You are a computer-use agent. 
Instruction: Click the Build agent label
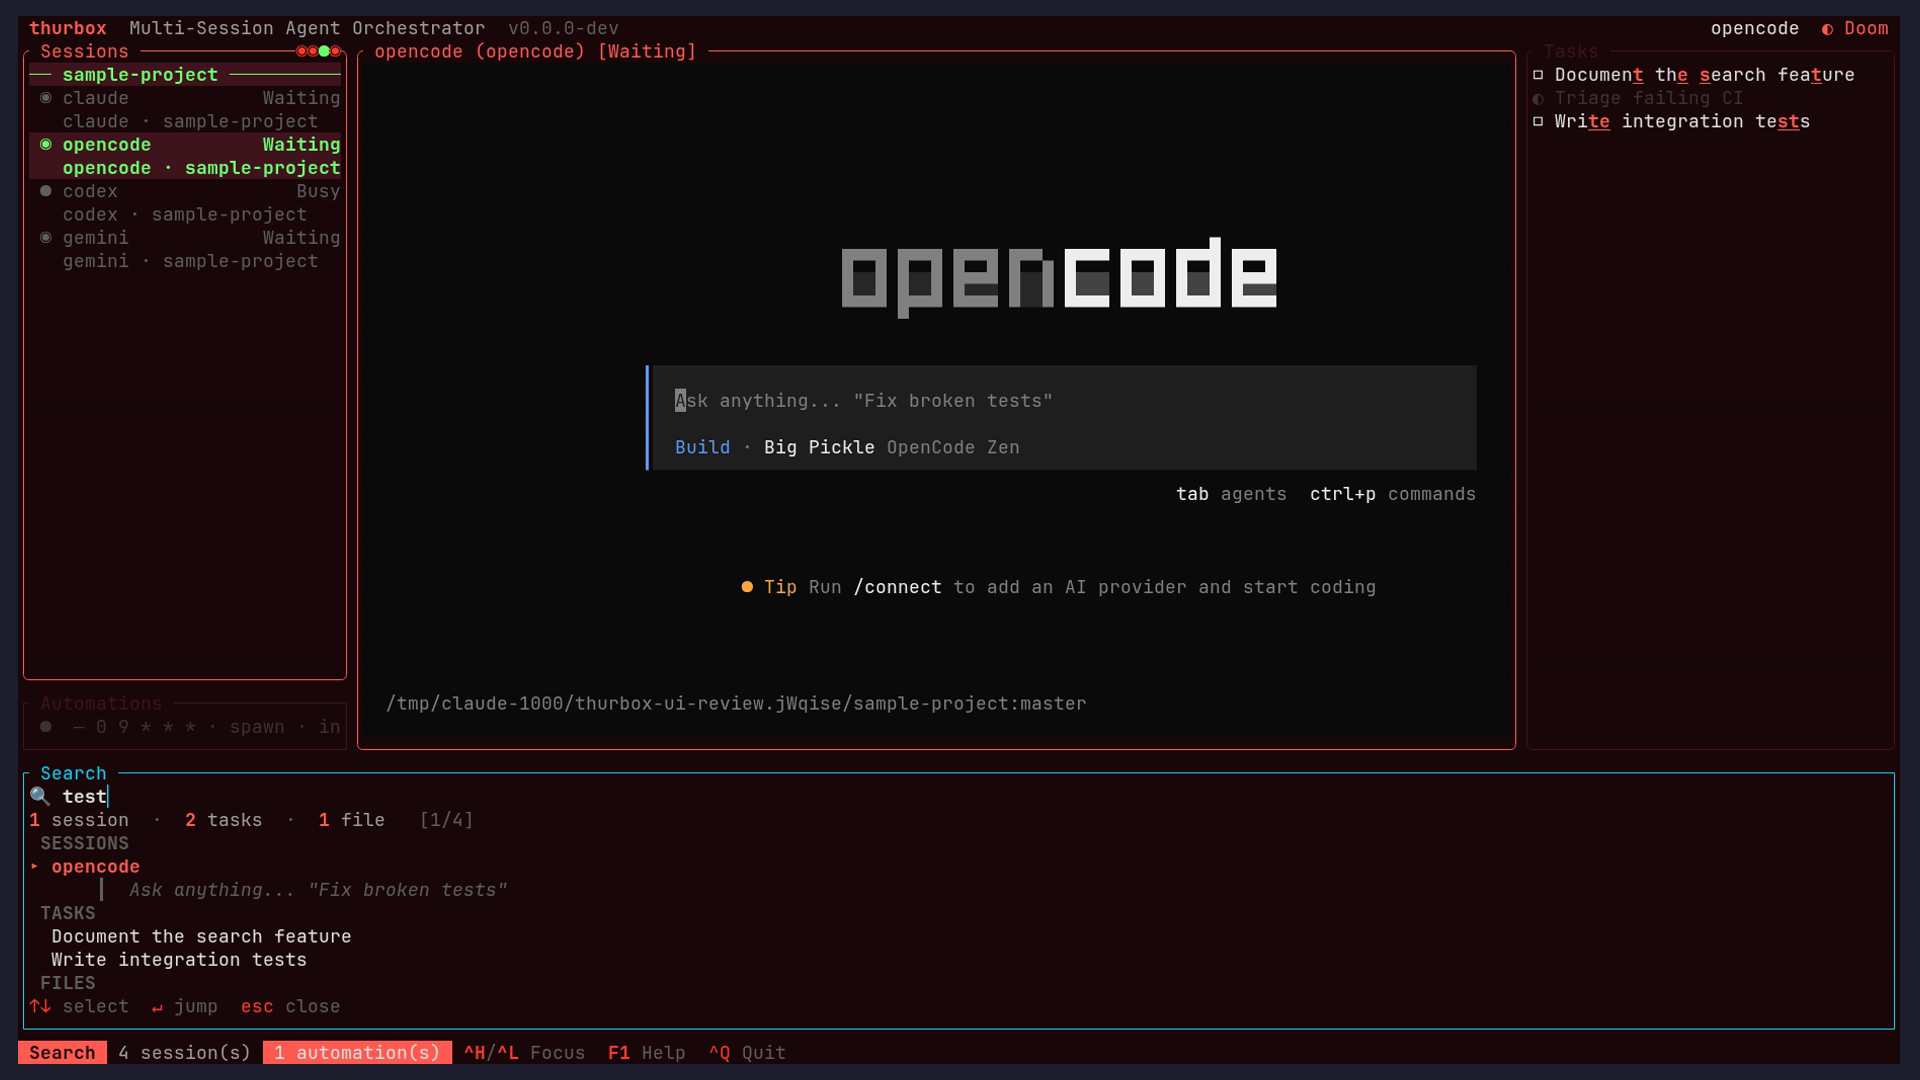pyautogui.click(x=702, y=448)
